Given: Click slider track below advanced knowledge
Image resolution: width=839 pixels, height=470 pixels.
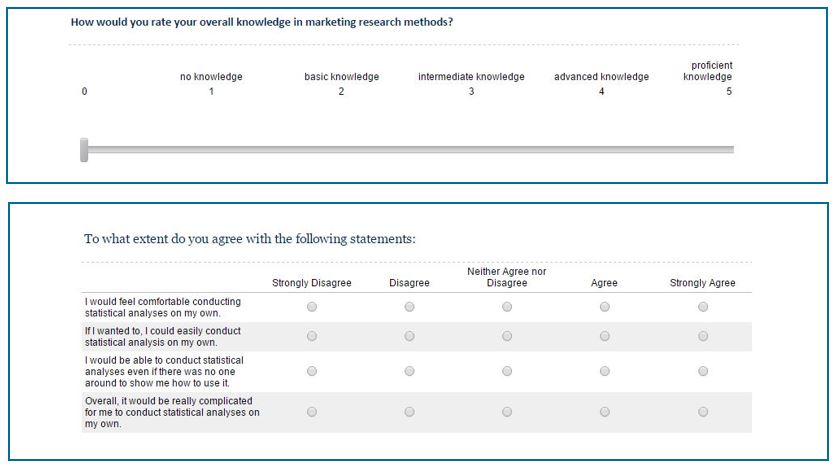Looking at the screenshot, I should (x=602, y=150).
